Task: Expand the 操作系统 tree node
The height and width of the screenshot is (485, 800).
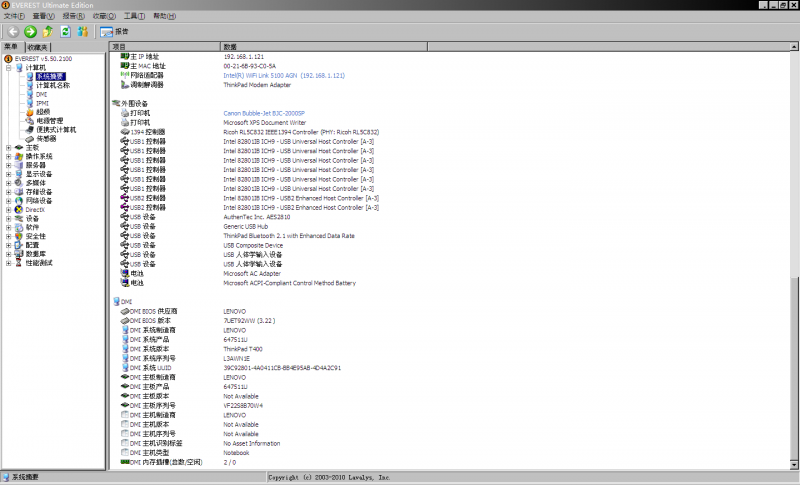Action: click(x=9, y=157)
